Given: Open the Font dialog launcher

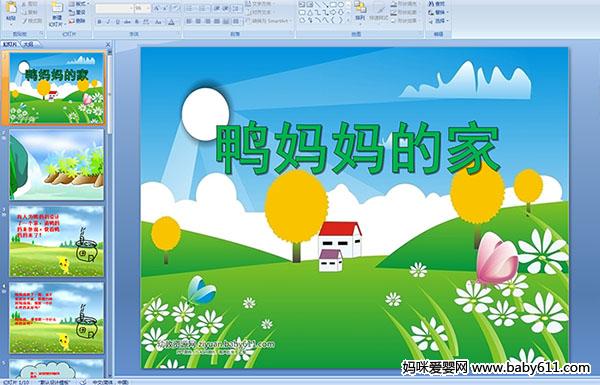Looking at the screenshot, I should click(179, 34).
